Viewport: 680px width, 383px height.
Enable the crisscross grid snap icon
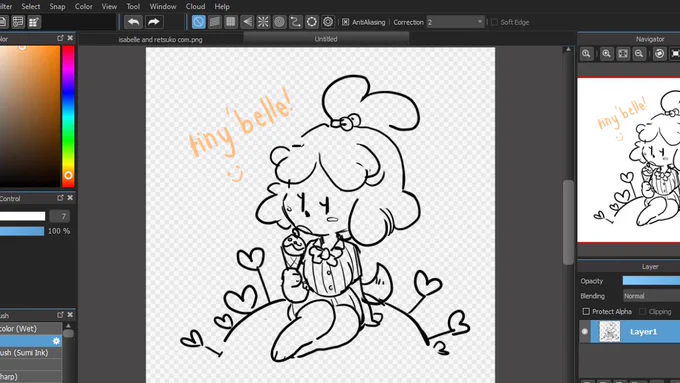point(231,22)
